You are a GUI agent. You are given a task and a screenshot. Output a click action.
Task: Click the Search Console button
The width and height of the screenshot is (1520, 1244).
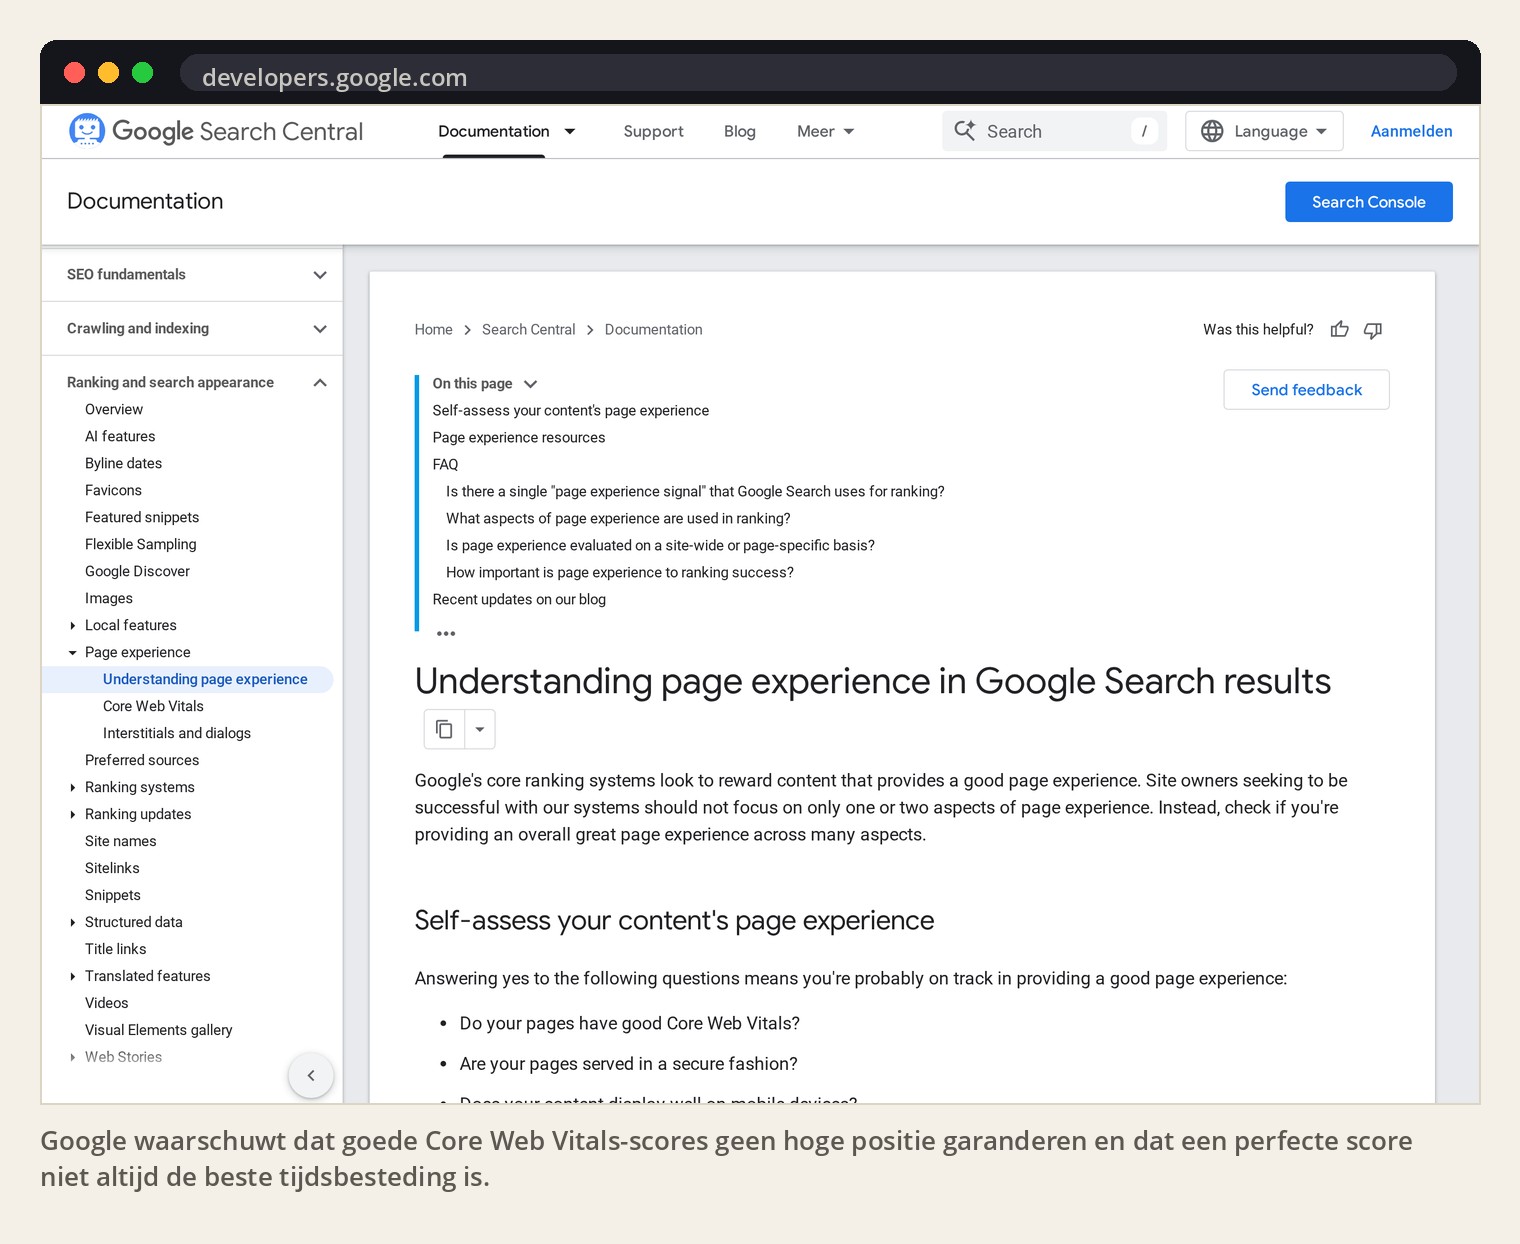pos(1368,202)
